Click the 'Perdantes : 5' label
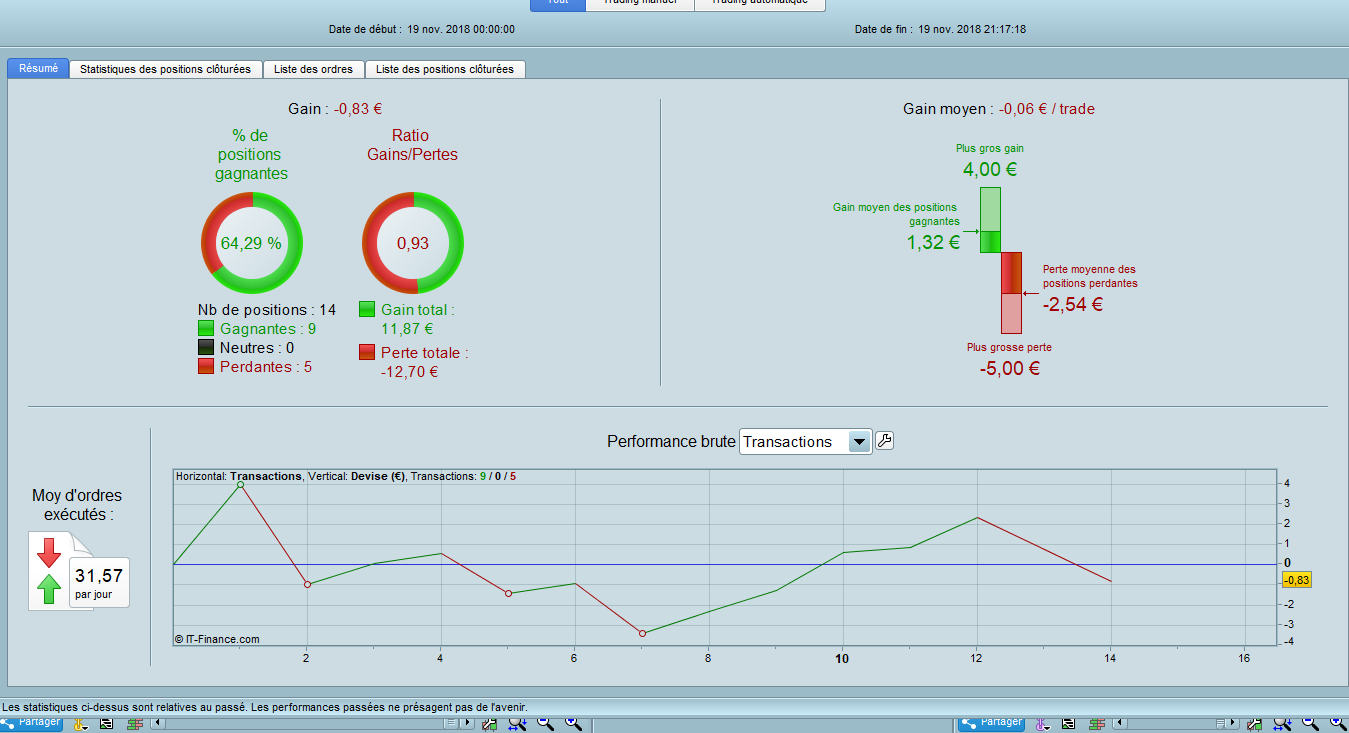This screenshot has height=733, width=1349. 266,366
